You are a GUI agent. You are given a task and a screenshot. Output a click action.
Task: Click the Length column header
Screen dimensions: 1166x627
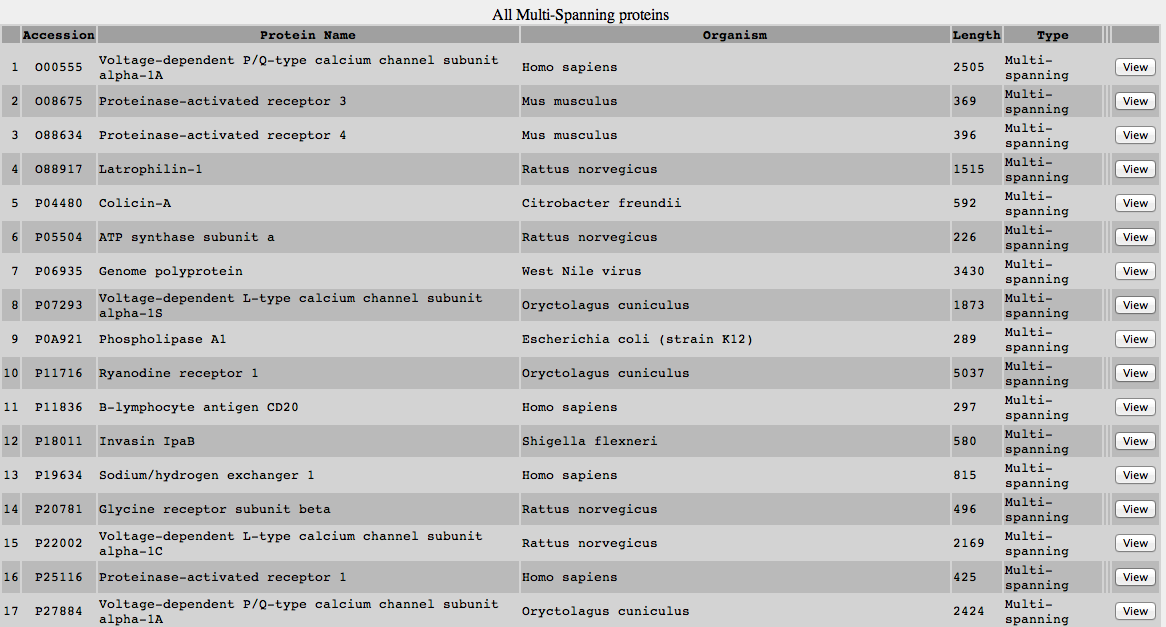(x=976, y=35)
